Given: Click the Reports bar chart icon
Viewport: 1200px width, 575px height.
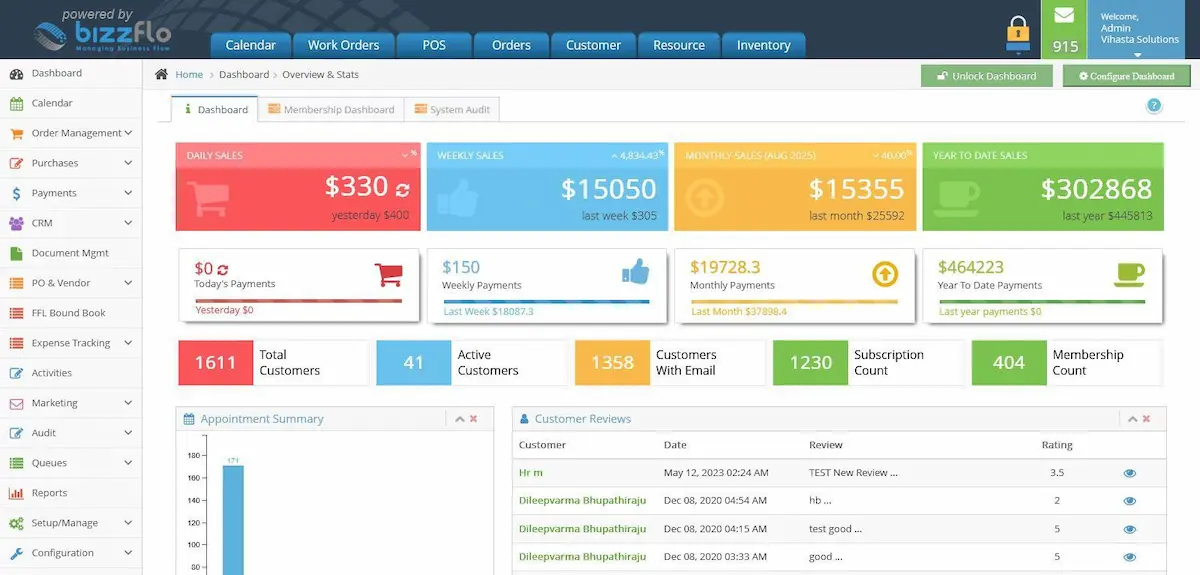Looking at the screenshot, I should pos(16,493).
